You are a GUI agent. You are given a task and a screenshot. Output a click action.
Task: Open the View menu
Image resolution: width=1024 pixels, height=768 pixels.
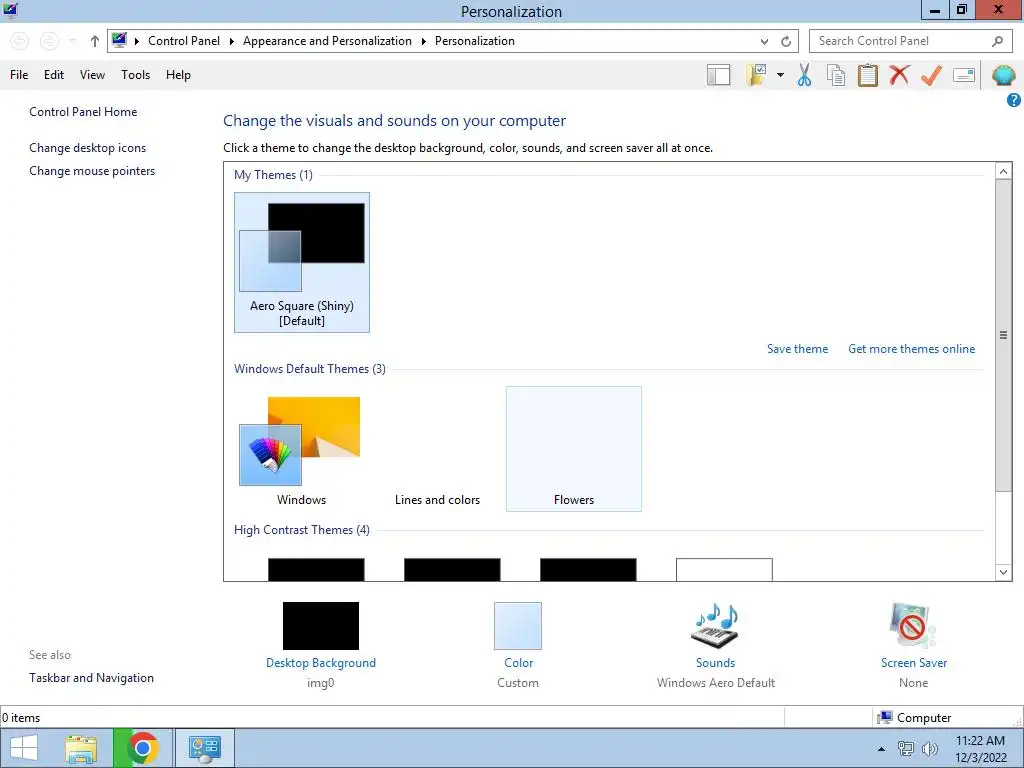click(x=92, y=75)
